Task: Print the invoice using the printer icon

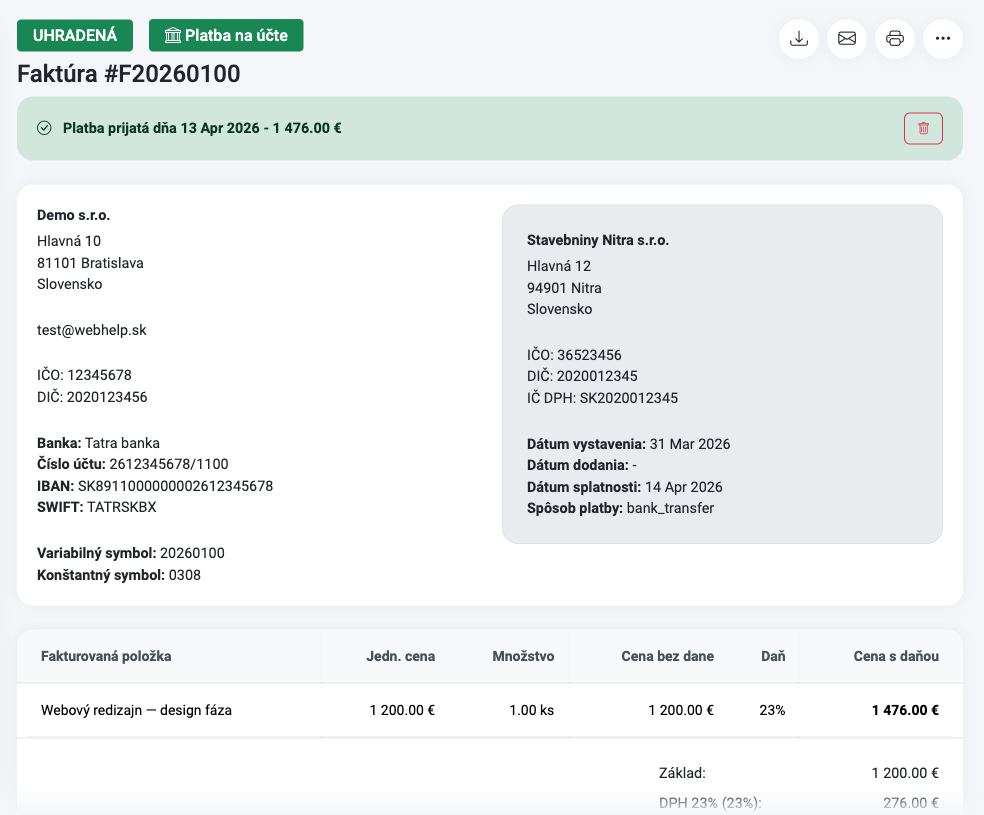Action: click(894, 39)
